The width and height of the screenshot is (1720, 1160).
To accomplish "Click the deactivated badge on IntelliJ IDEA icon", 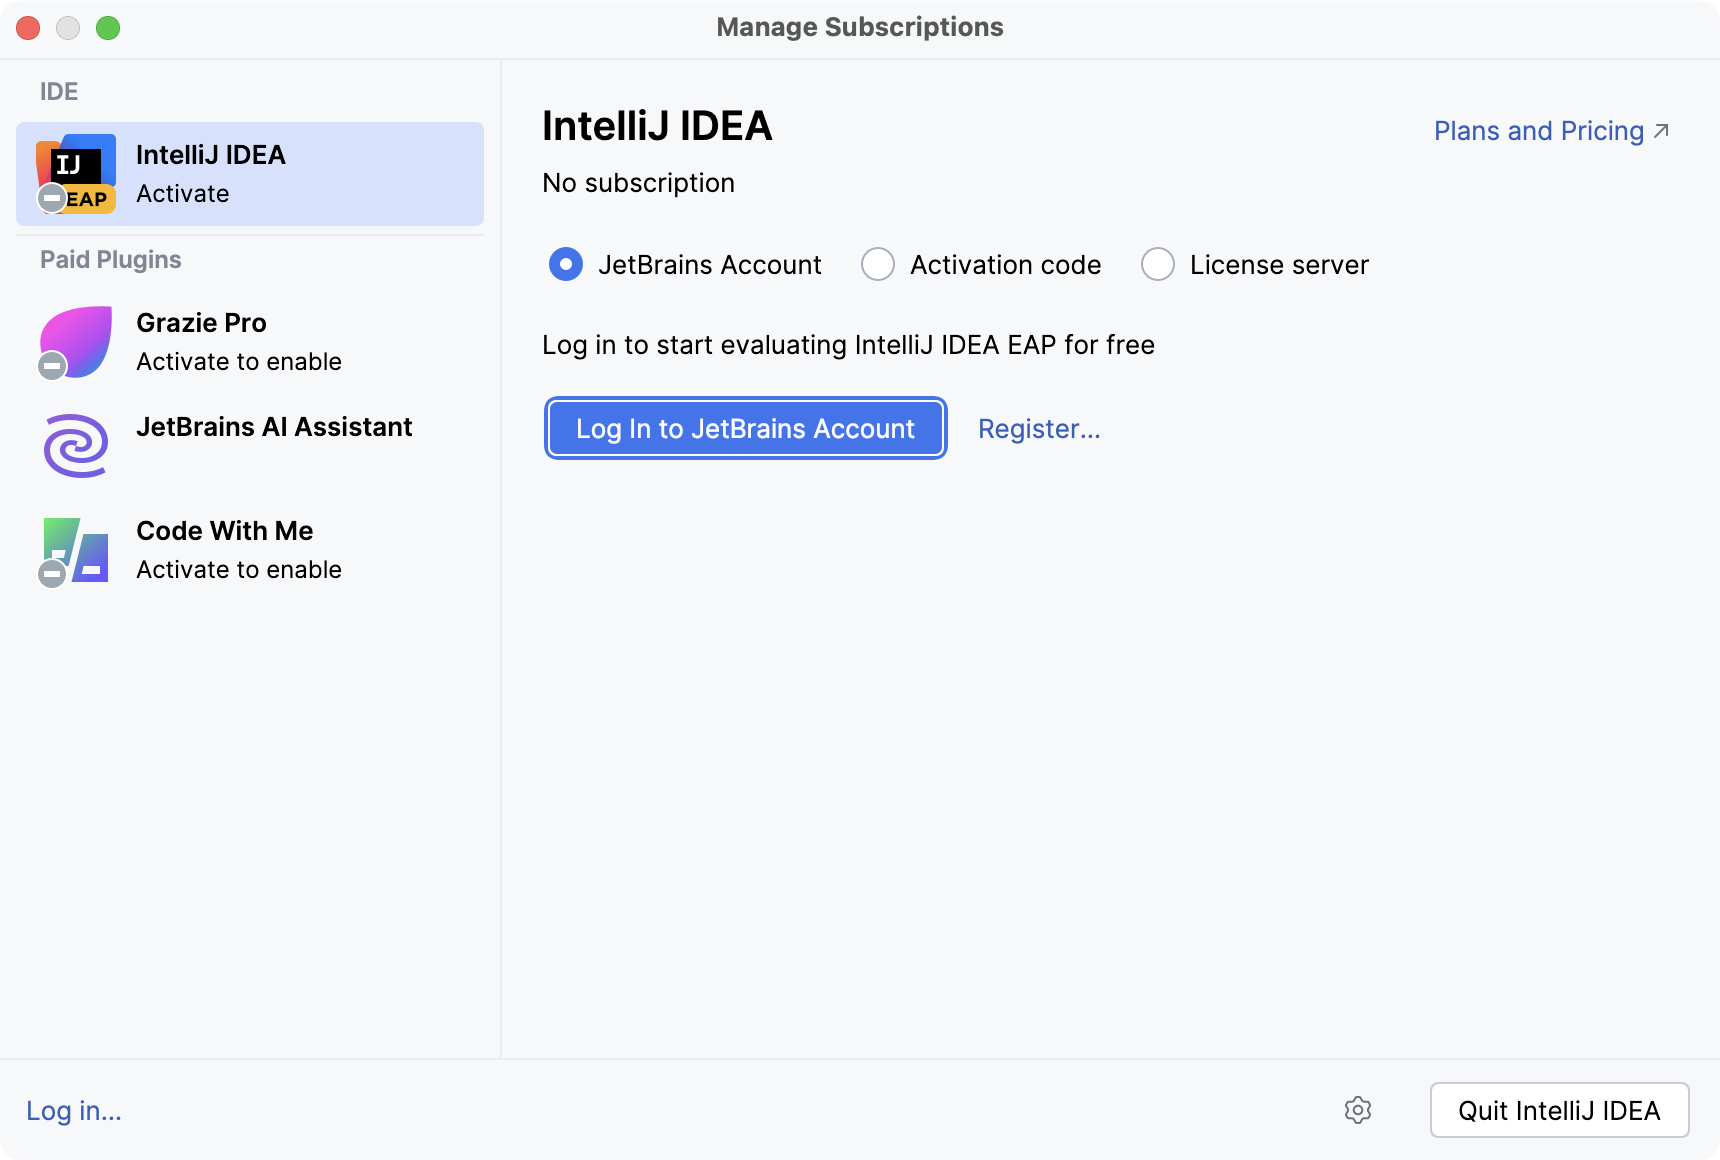I will click(x=50, y=197).
